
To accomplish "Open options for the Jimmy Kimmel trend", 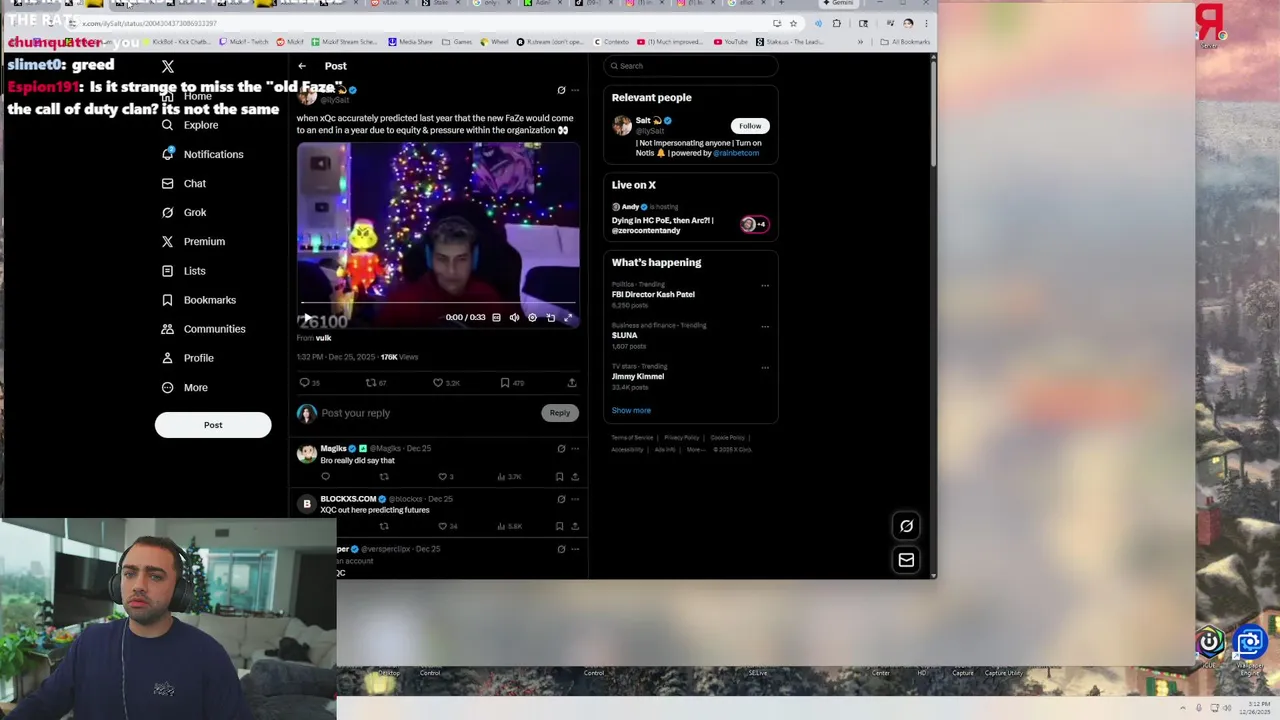I will (x=765, y=368).
